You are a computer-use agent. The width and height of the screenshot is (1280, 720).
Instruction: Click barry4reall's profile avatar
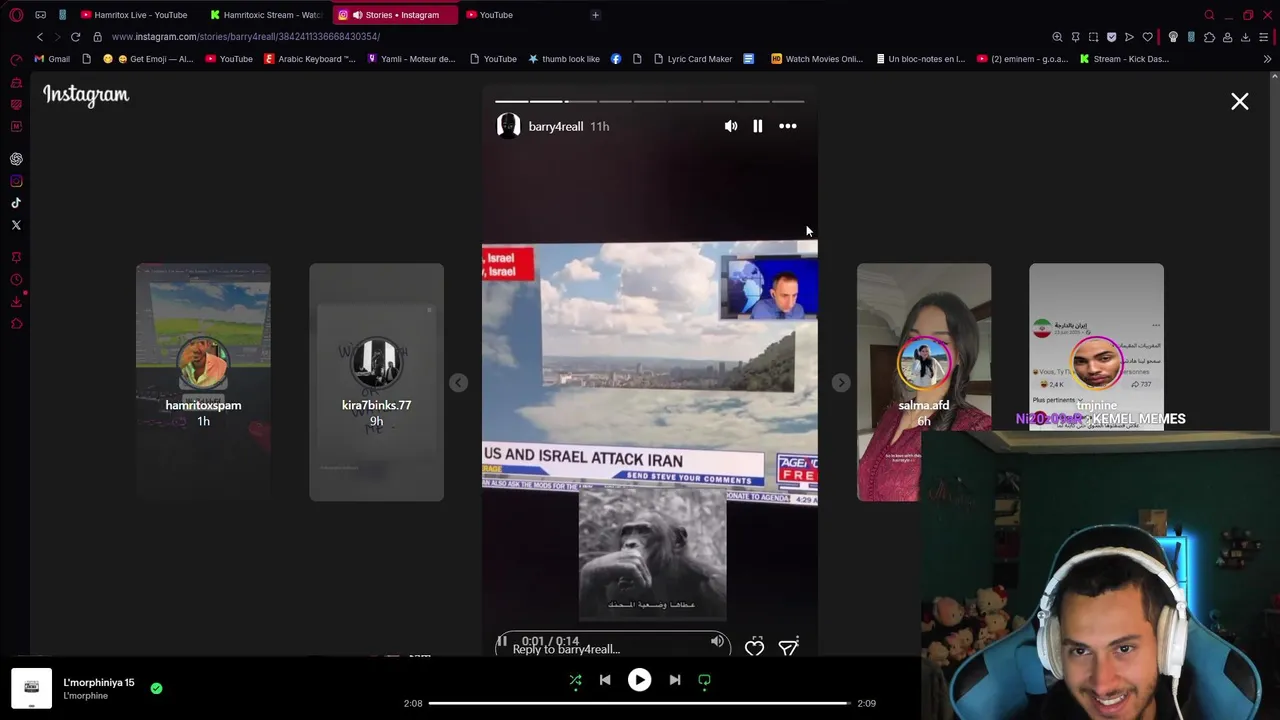(508, 126)
